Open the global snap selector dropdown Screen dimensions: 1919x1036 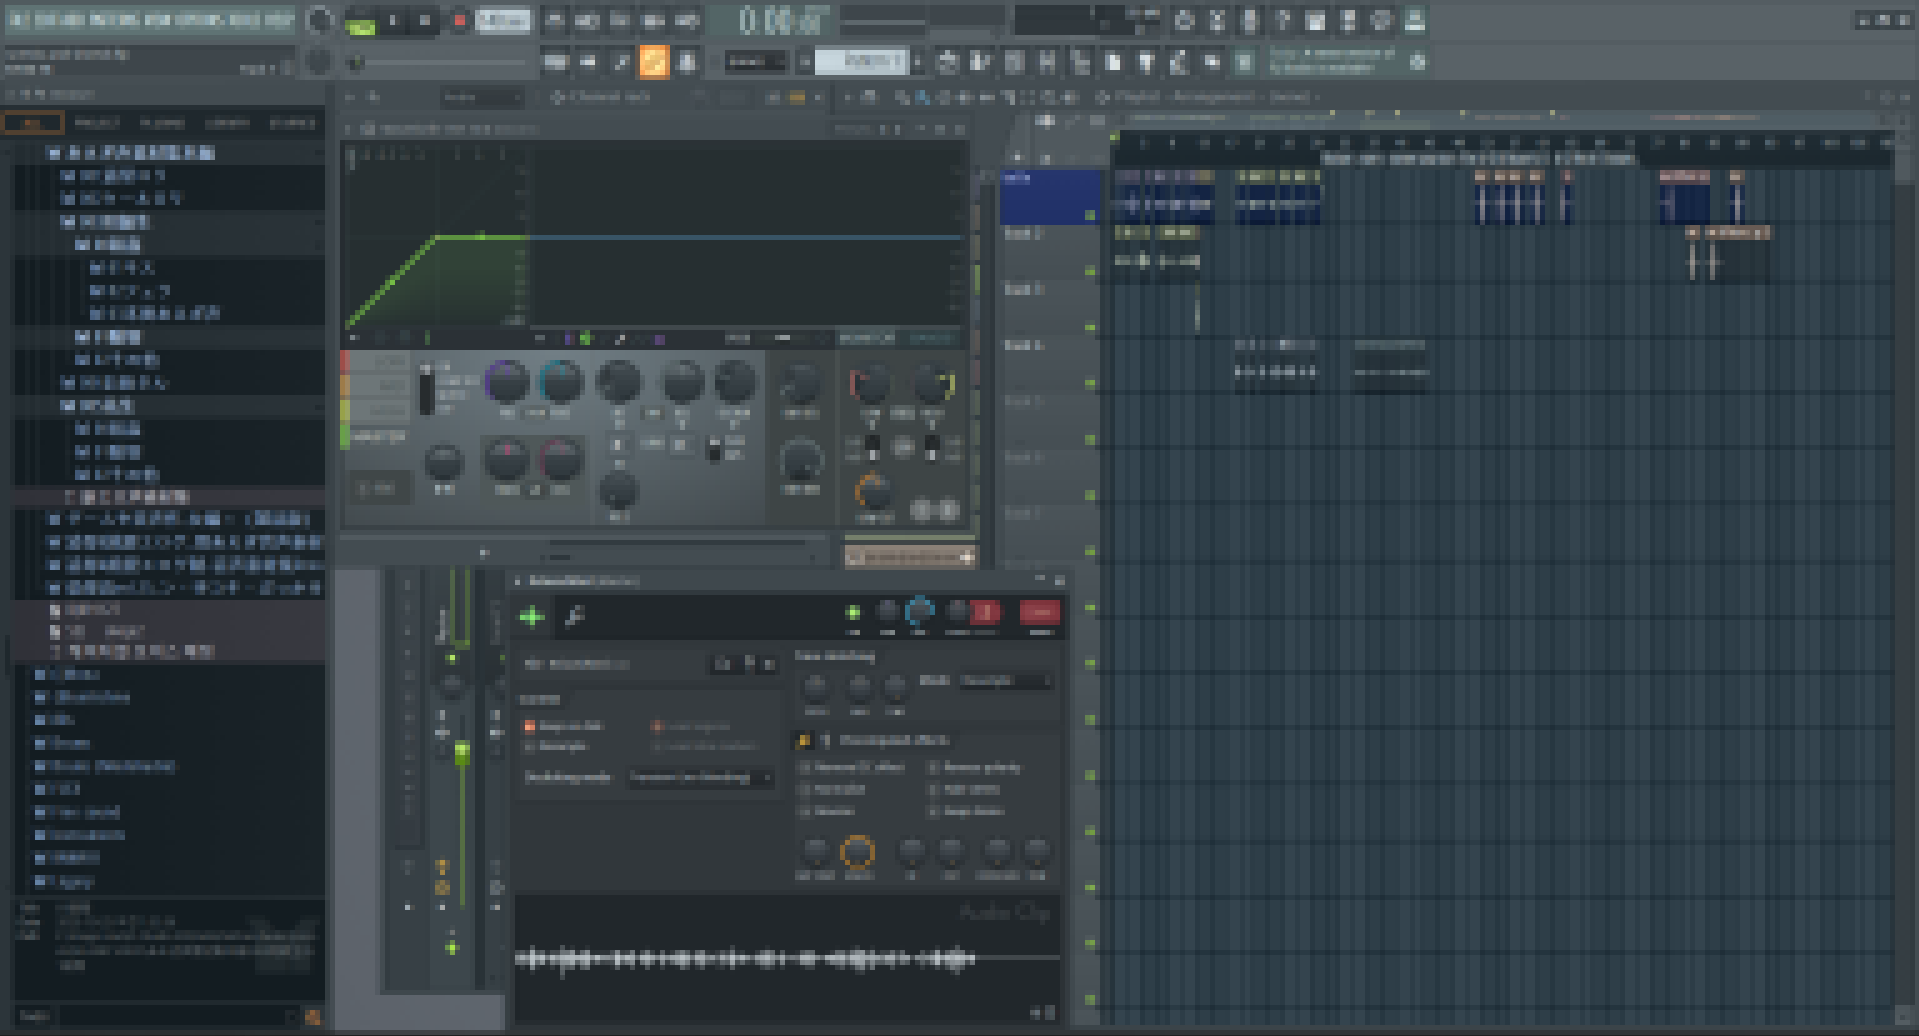coord(756,62)
